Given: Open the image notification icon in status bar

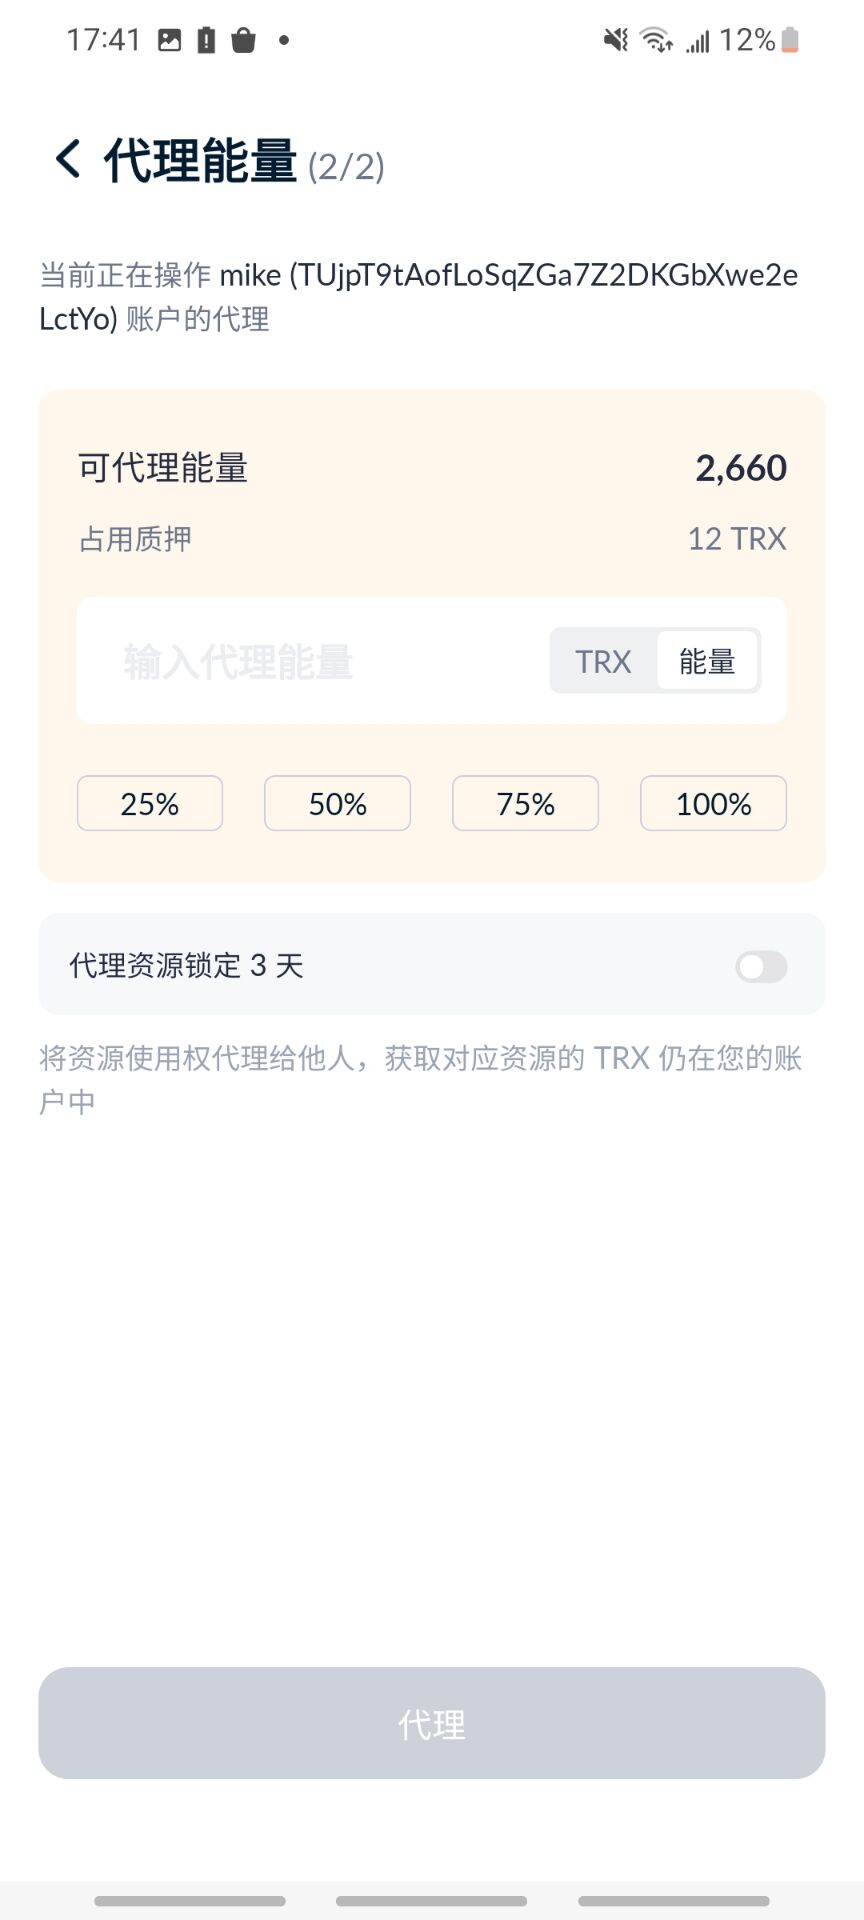Looking at the screenshot, I should click(170, 40).
